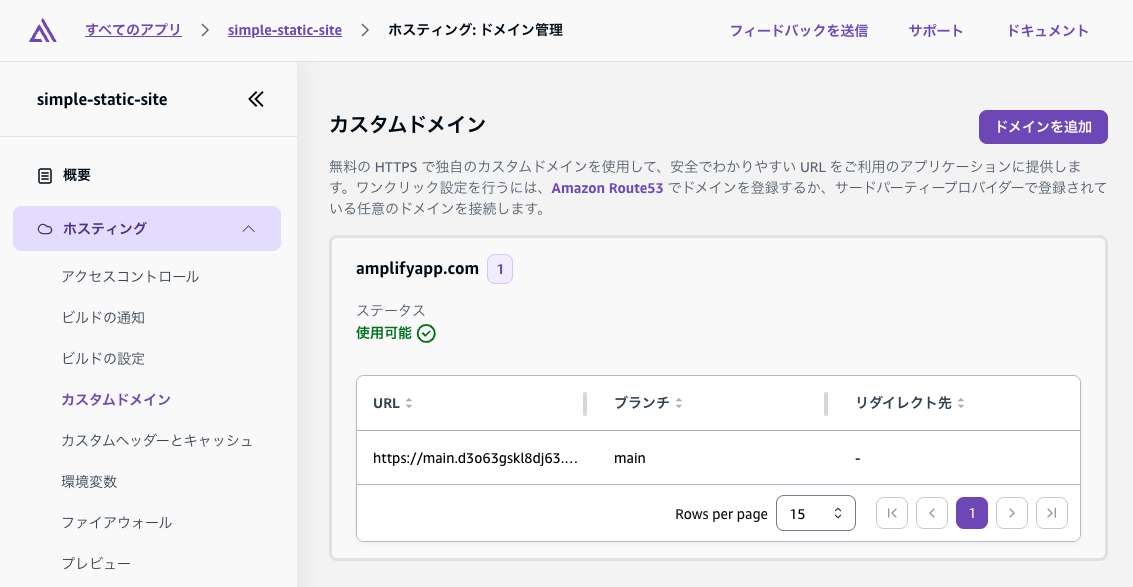Screen dimensions: 1133x587
Task: Collapse the sidebar with the double-chevron icon
Action: click(x=256, y=99)
